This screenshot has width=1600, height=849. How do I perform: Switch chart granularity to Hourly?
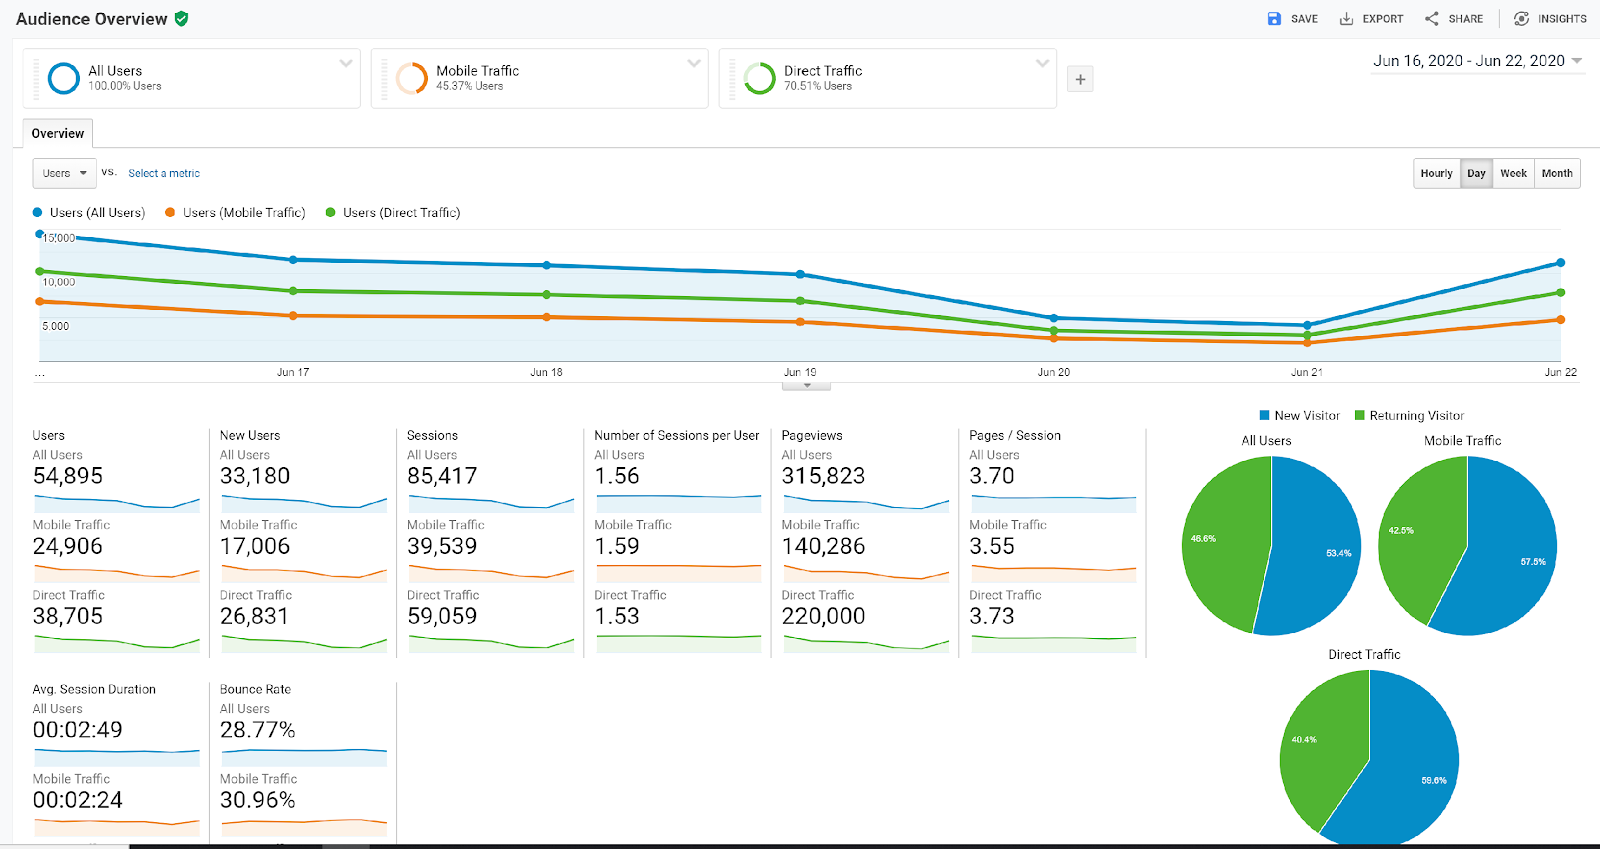point(1436,173)
